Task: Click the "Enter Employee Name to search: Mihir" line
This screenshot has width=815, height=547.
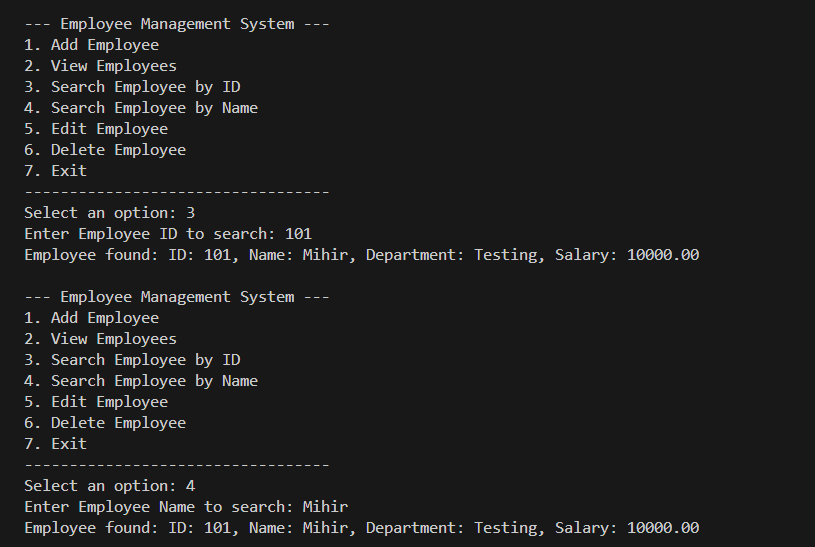Action: (x=186, y=507)
